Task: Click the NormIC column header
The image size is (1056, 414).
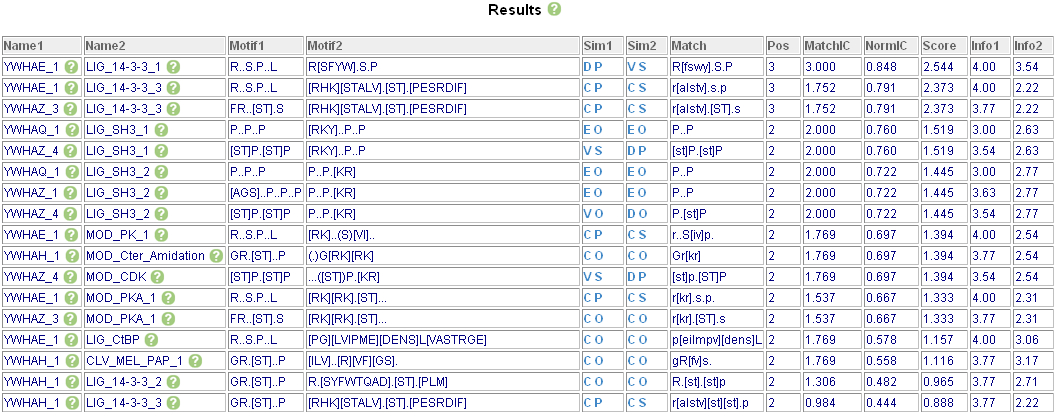Action: [885, 46]
